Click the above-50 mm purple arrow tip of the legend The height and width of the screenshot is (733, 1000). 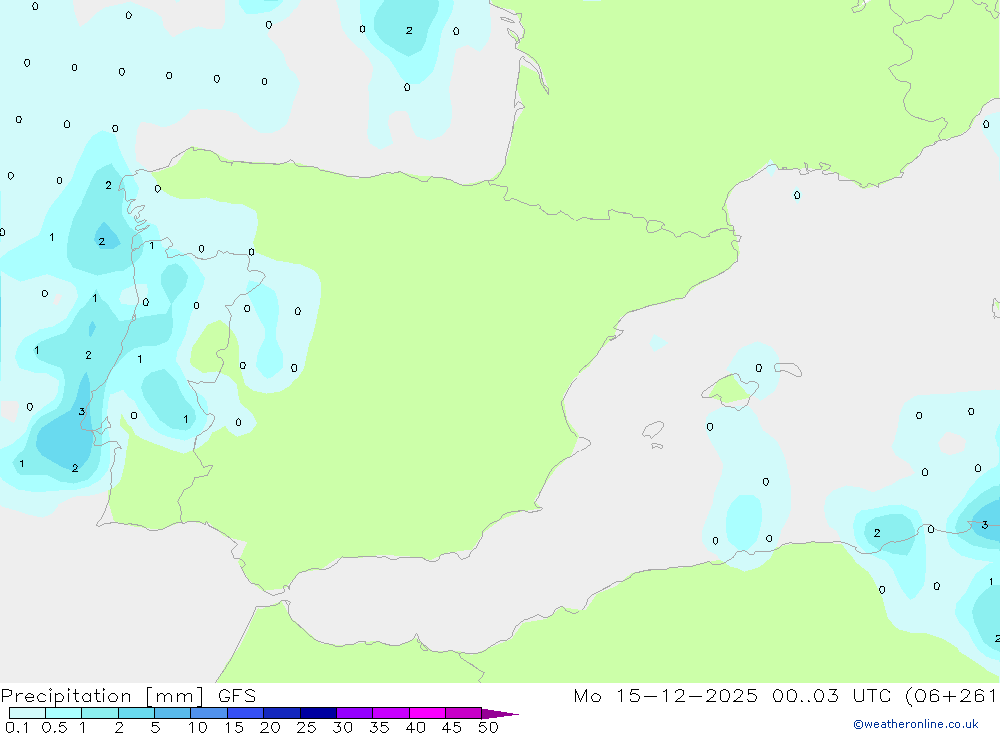click(499, 713)
